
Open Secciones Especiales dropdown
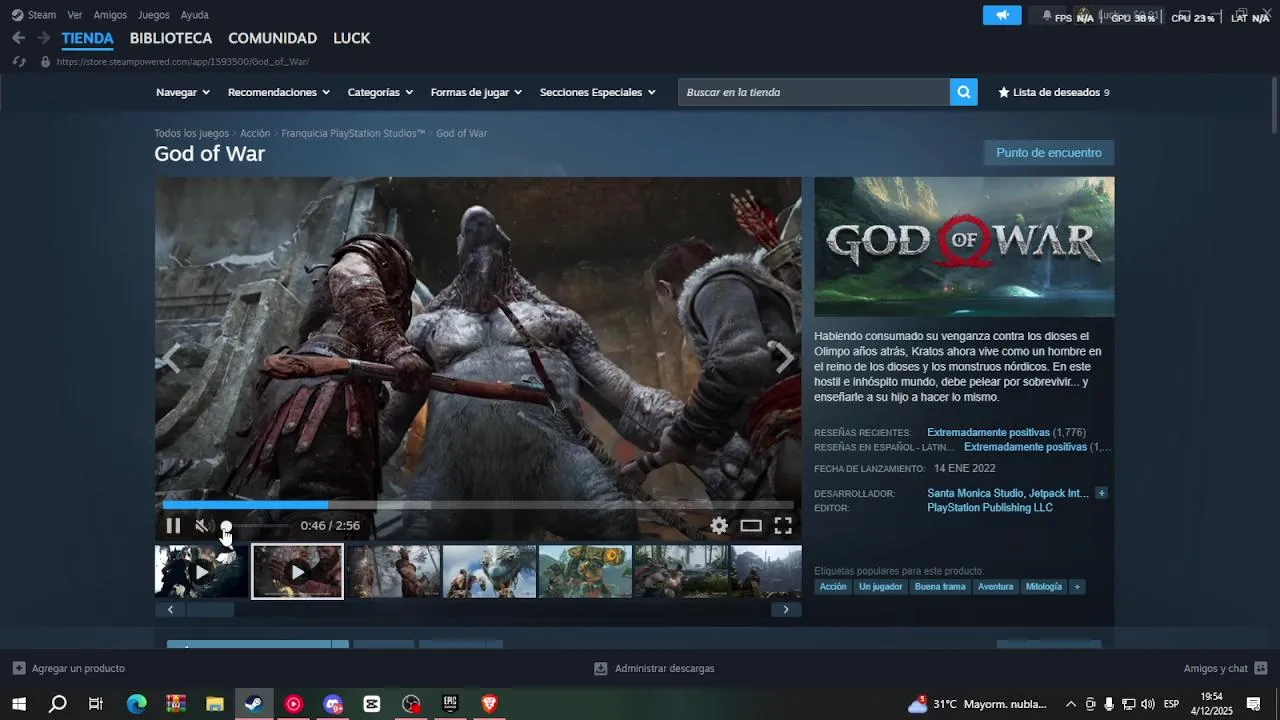click(598, 92)
